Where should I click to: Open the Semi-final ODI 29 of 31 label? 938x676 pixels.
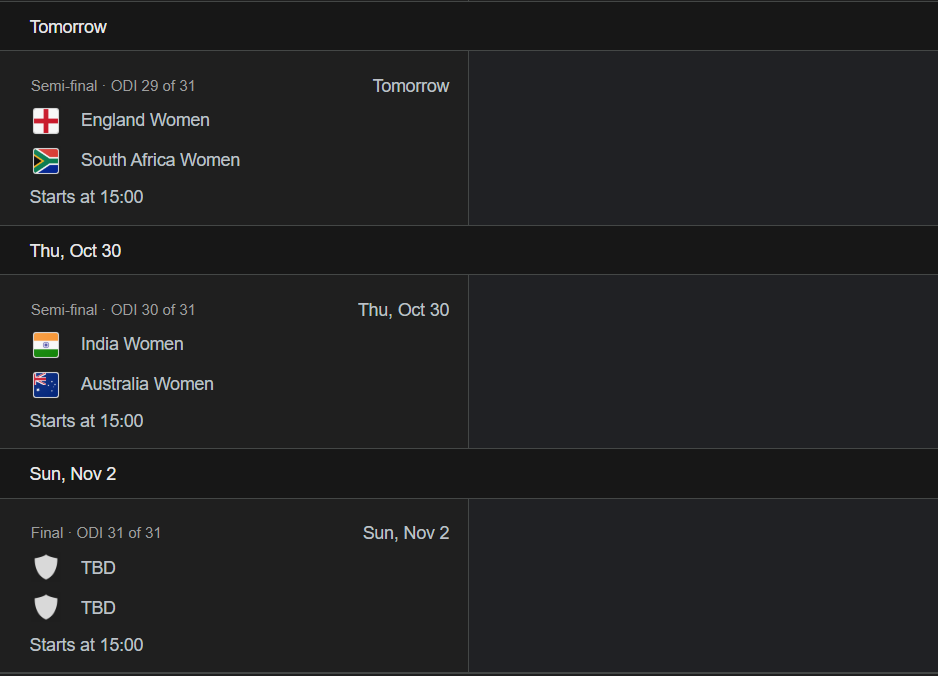pos(113,86)
